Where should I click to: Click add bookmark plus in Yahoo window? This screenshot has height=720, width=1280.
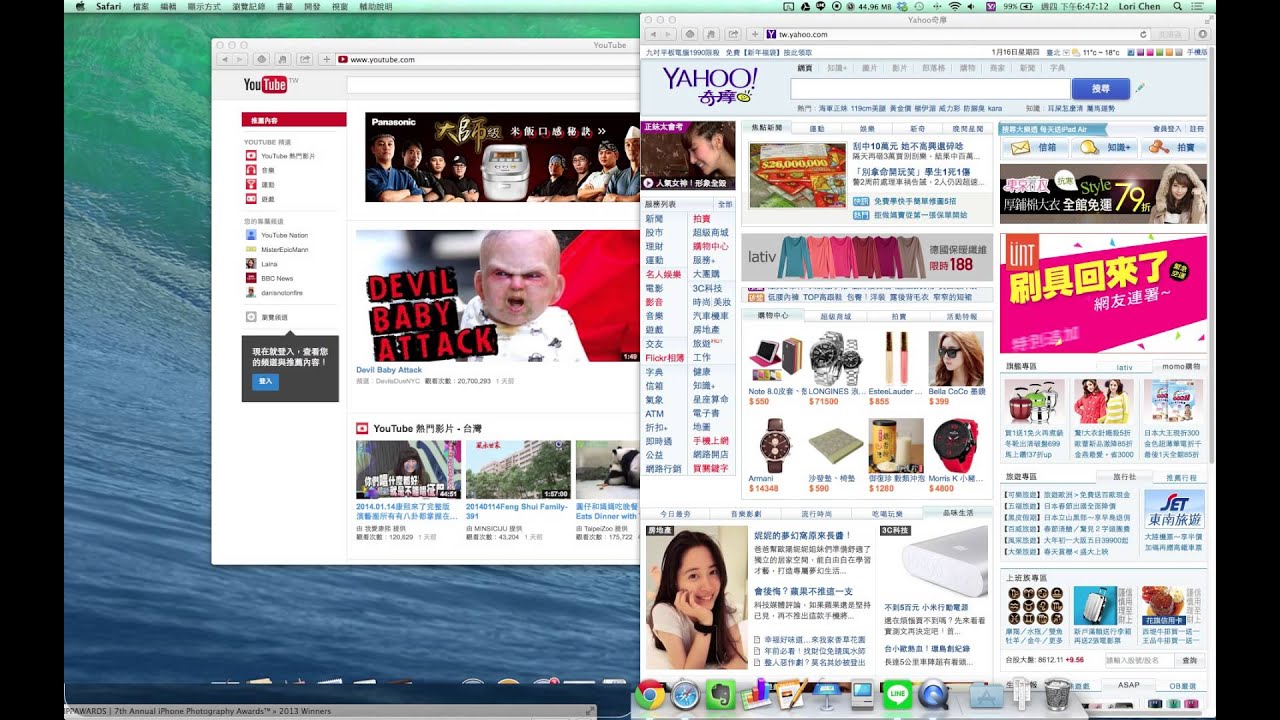coord(756,34)
